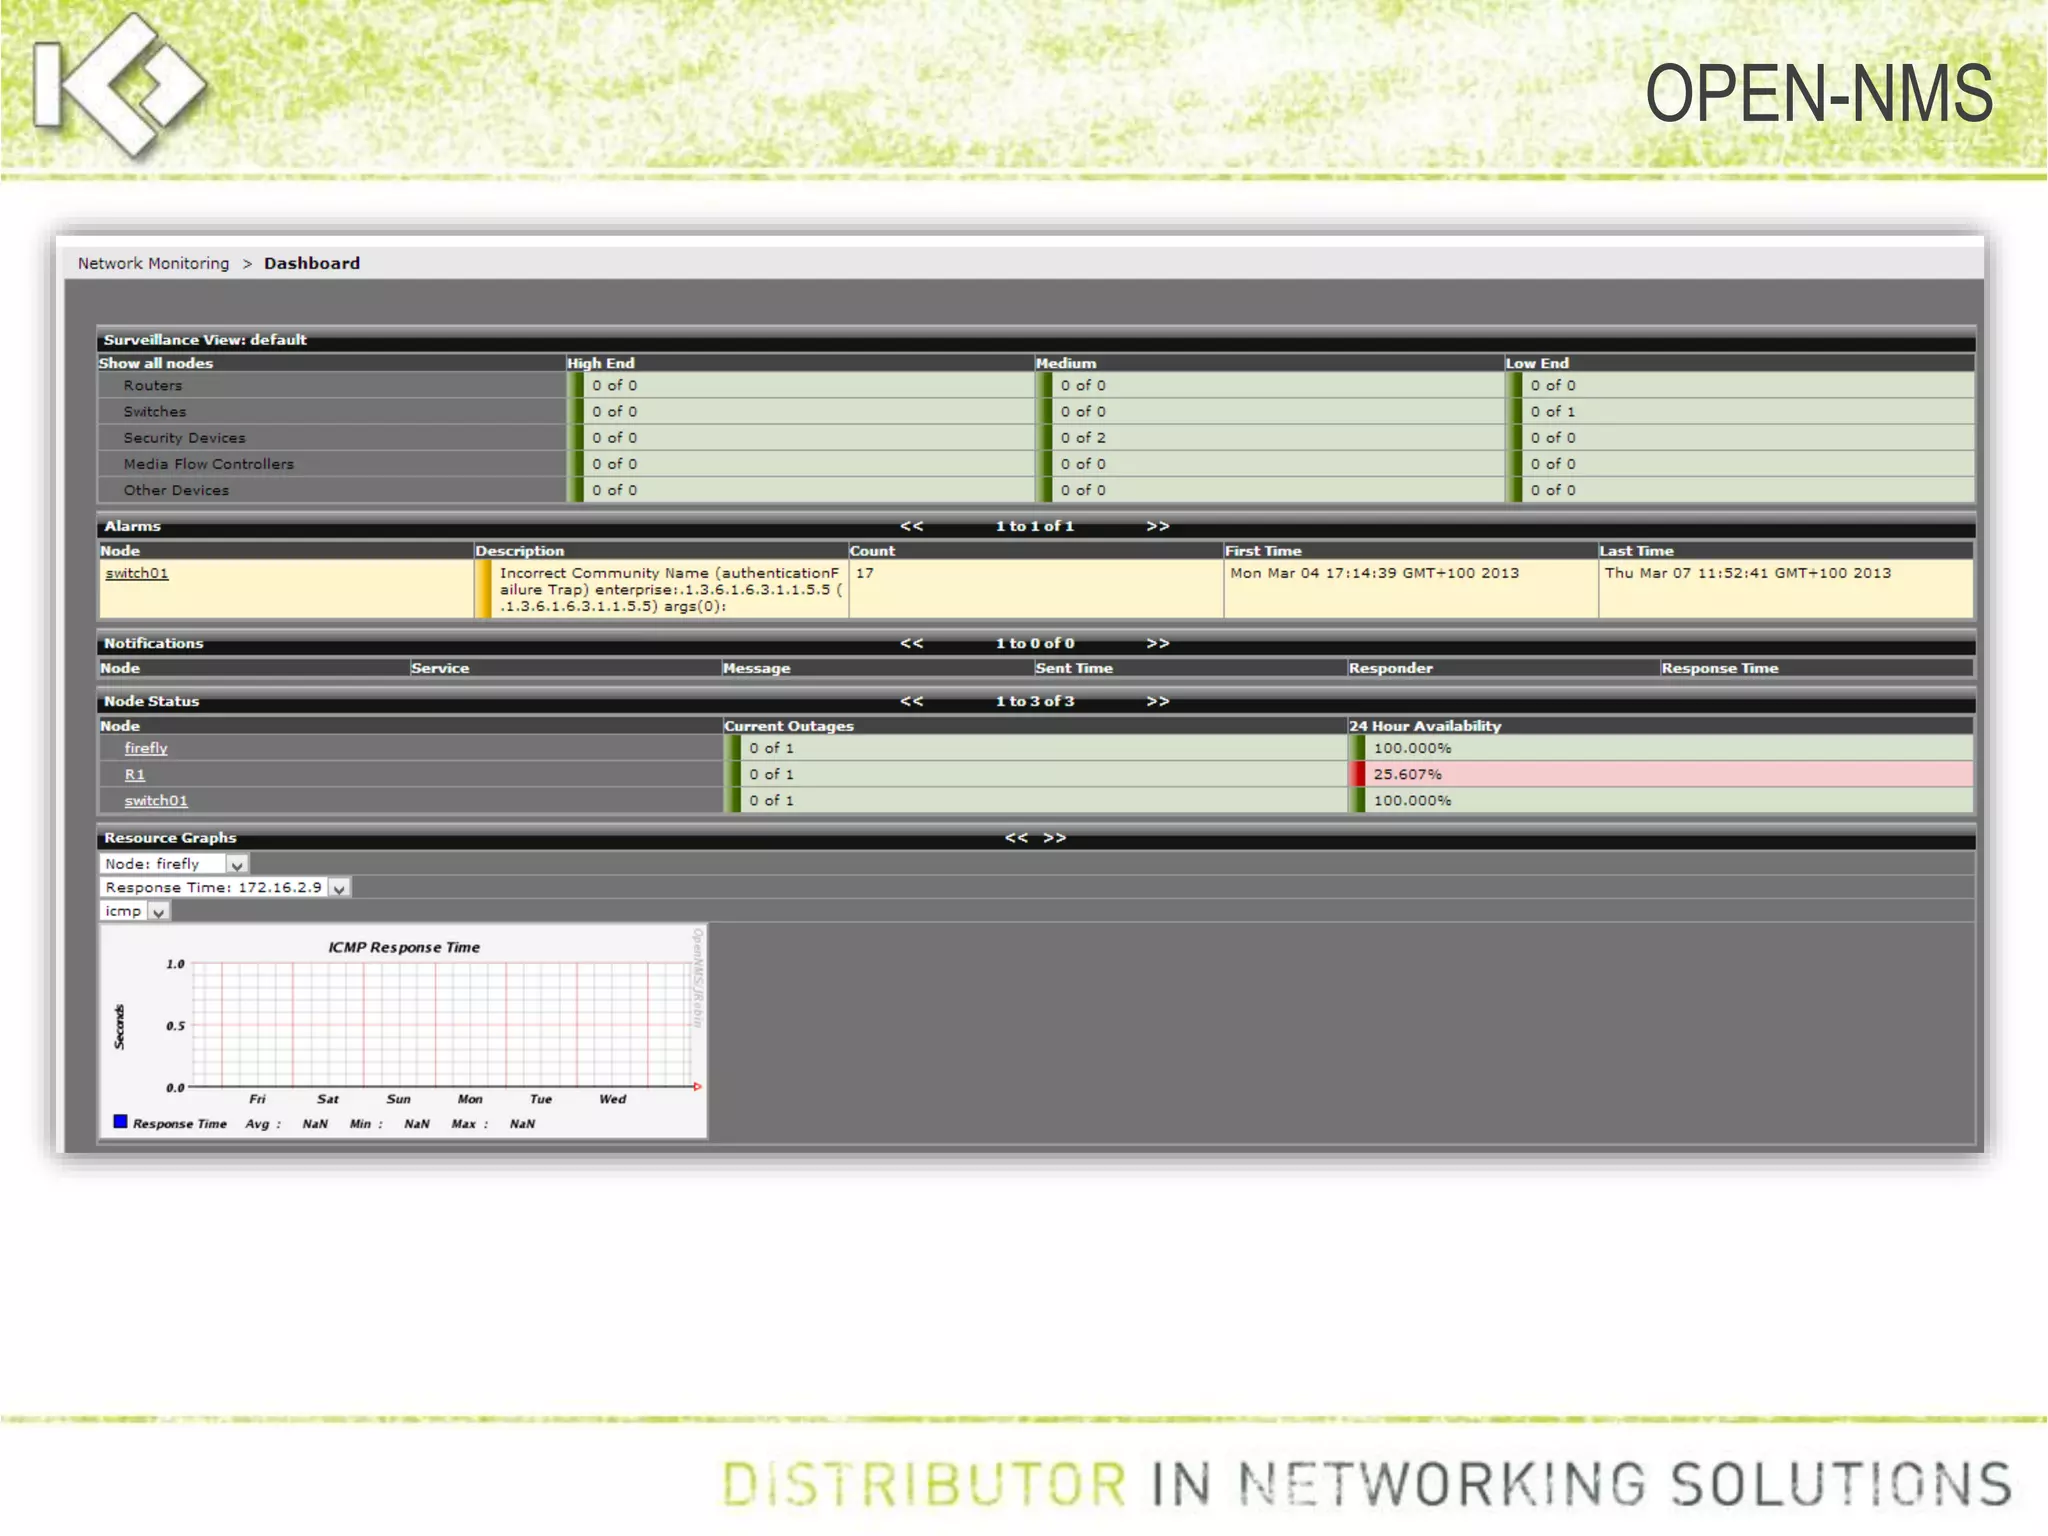Image resolution: width=2048 pixels, height=1536 pixels.
Task: Open switch01 link in Alarms table
Action: pyautogui.click(x=137, y=573)
